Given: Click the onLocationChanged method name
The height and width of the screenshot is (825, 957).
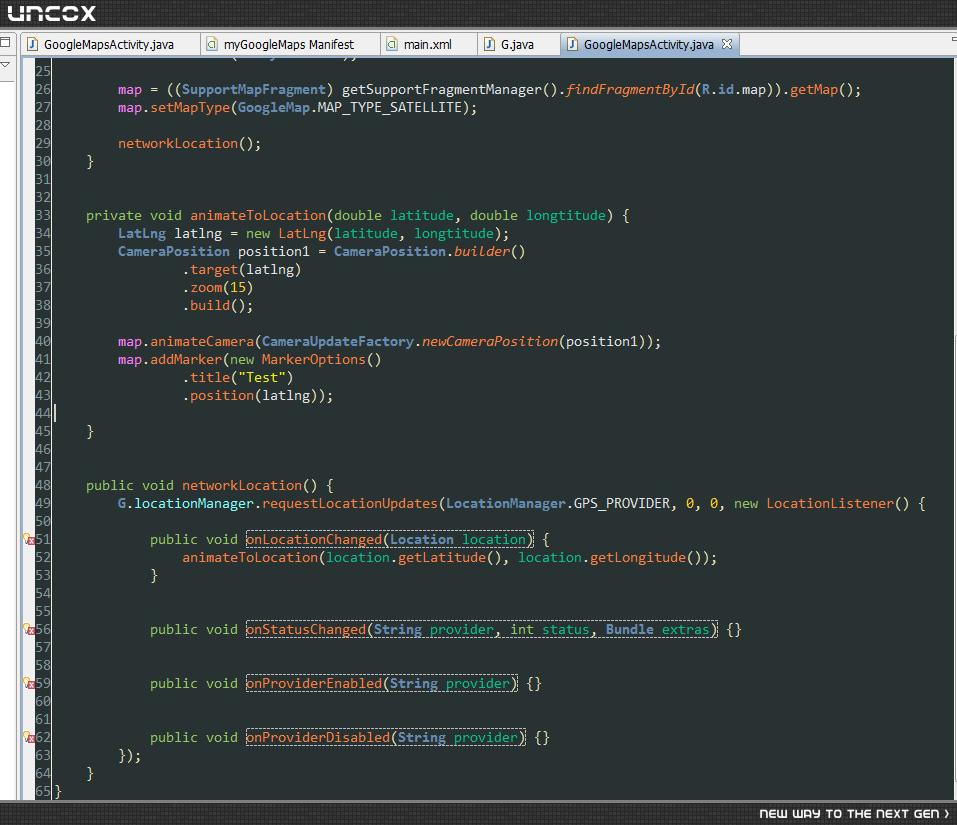Looking at the screenshot, I should click(x=314, y=539).
